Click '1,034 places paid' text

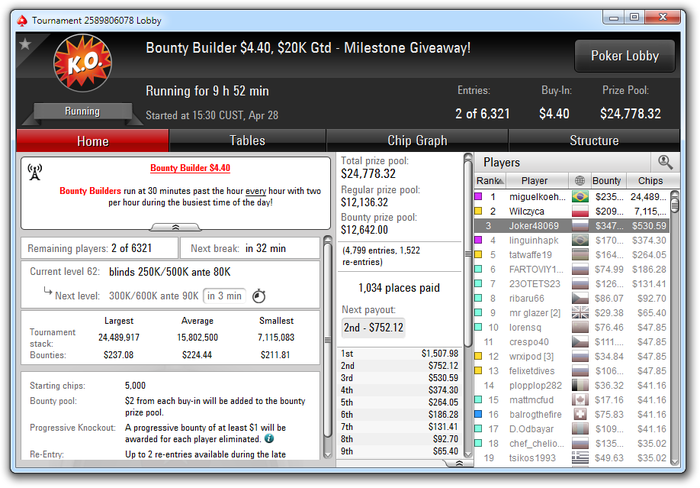399,288
